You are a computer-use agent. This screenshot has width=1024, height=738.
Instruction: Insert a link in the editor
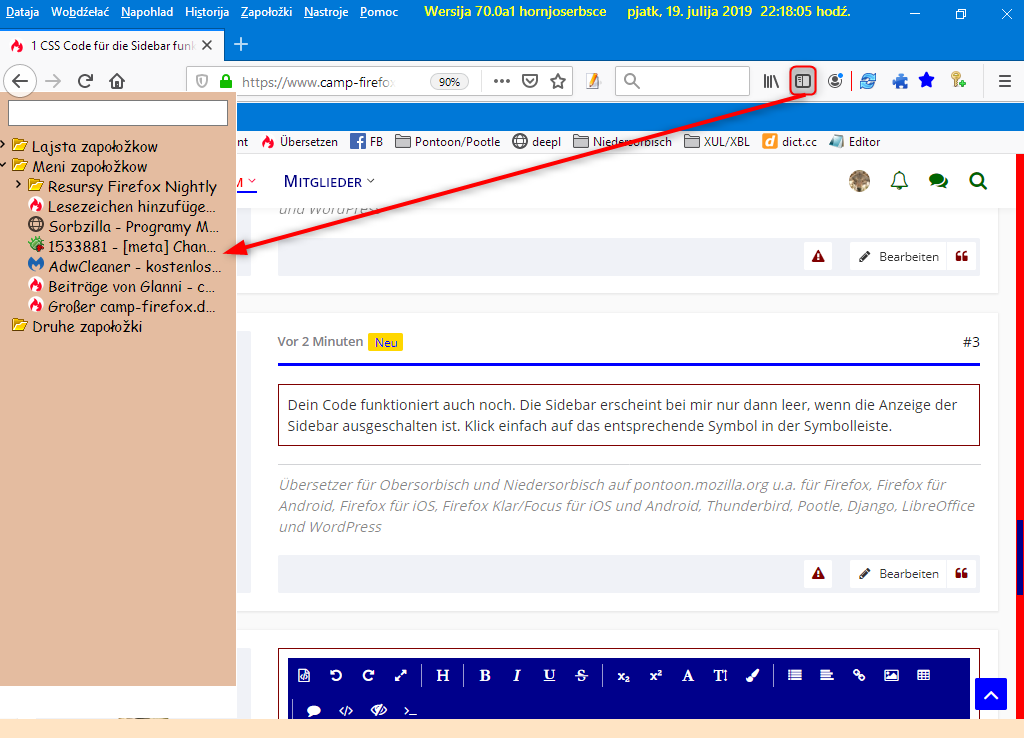click(859, 675)
